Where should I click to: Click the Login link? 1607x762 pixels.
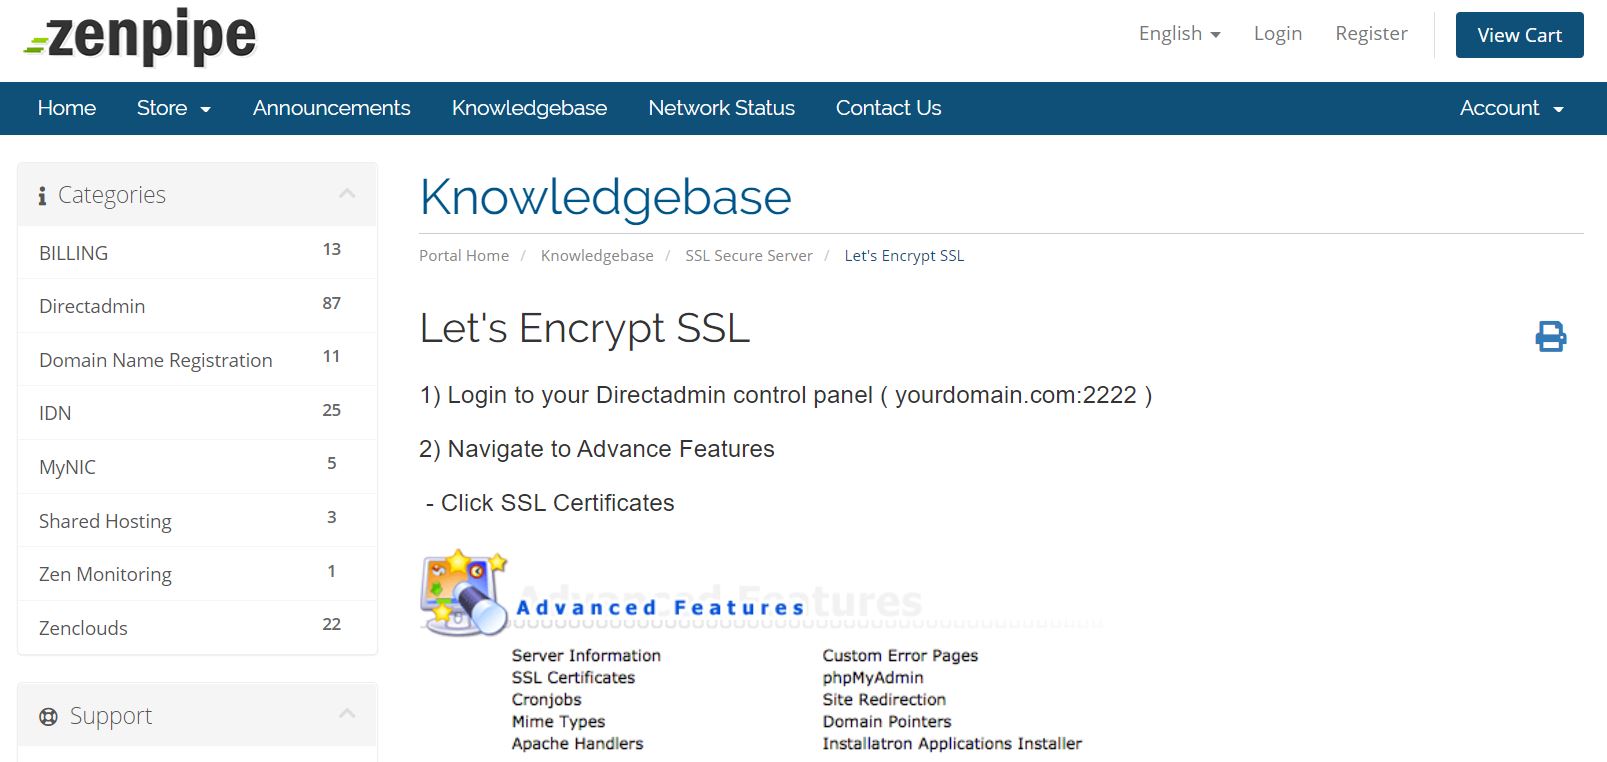click(x=1278, y=34)
